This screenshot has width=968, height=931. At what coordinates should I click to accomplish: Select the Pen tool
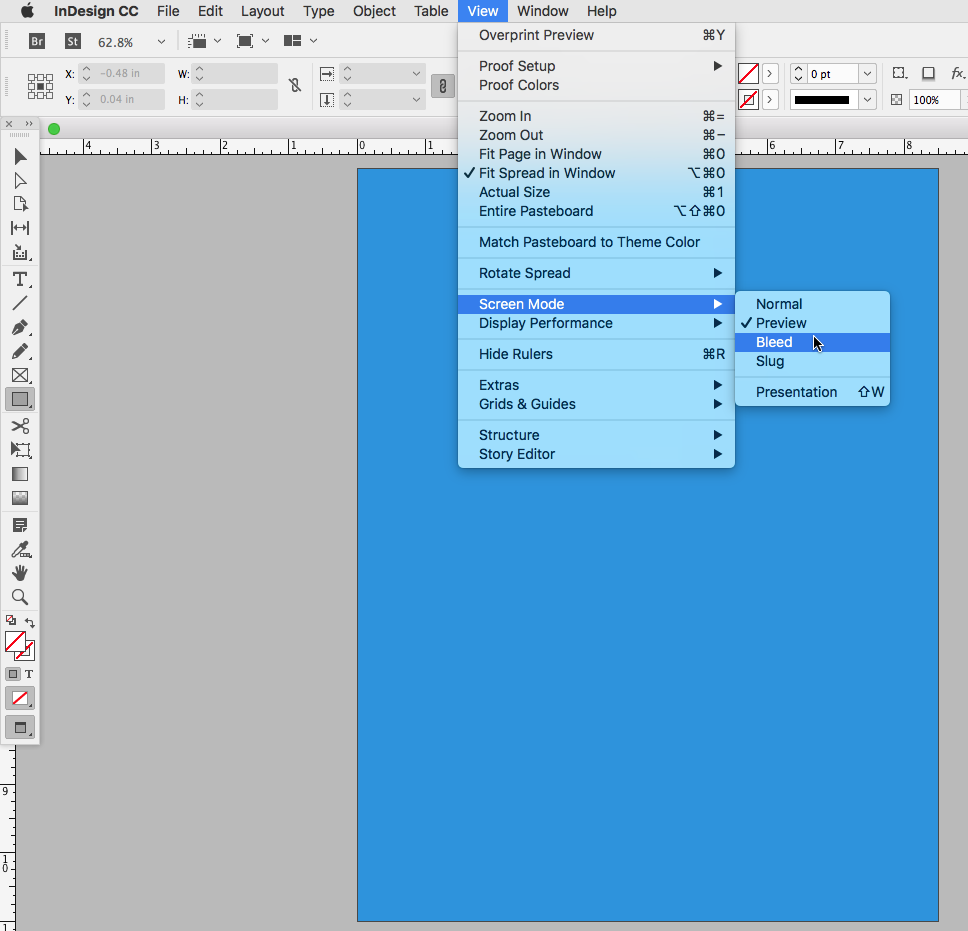tap(19, 326)
